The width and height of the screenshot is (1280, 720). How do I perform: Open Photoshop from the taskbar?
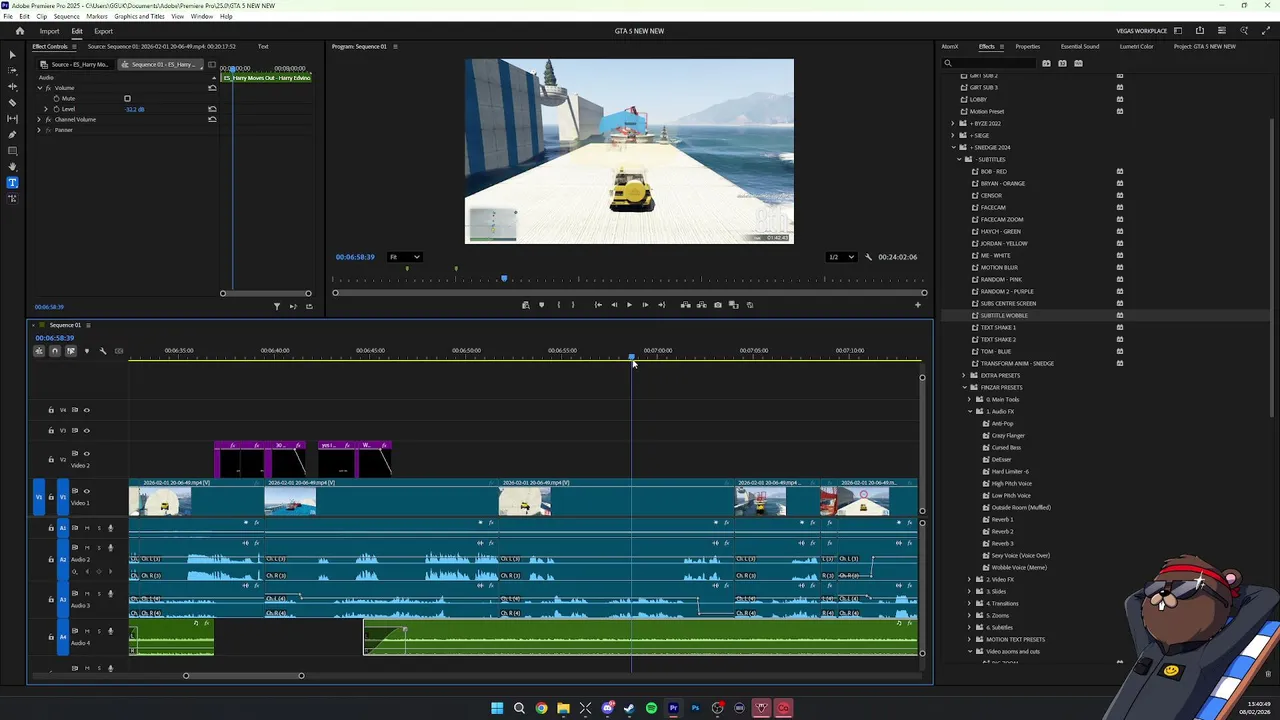click(695, 708)
